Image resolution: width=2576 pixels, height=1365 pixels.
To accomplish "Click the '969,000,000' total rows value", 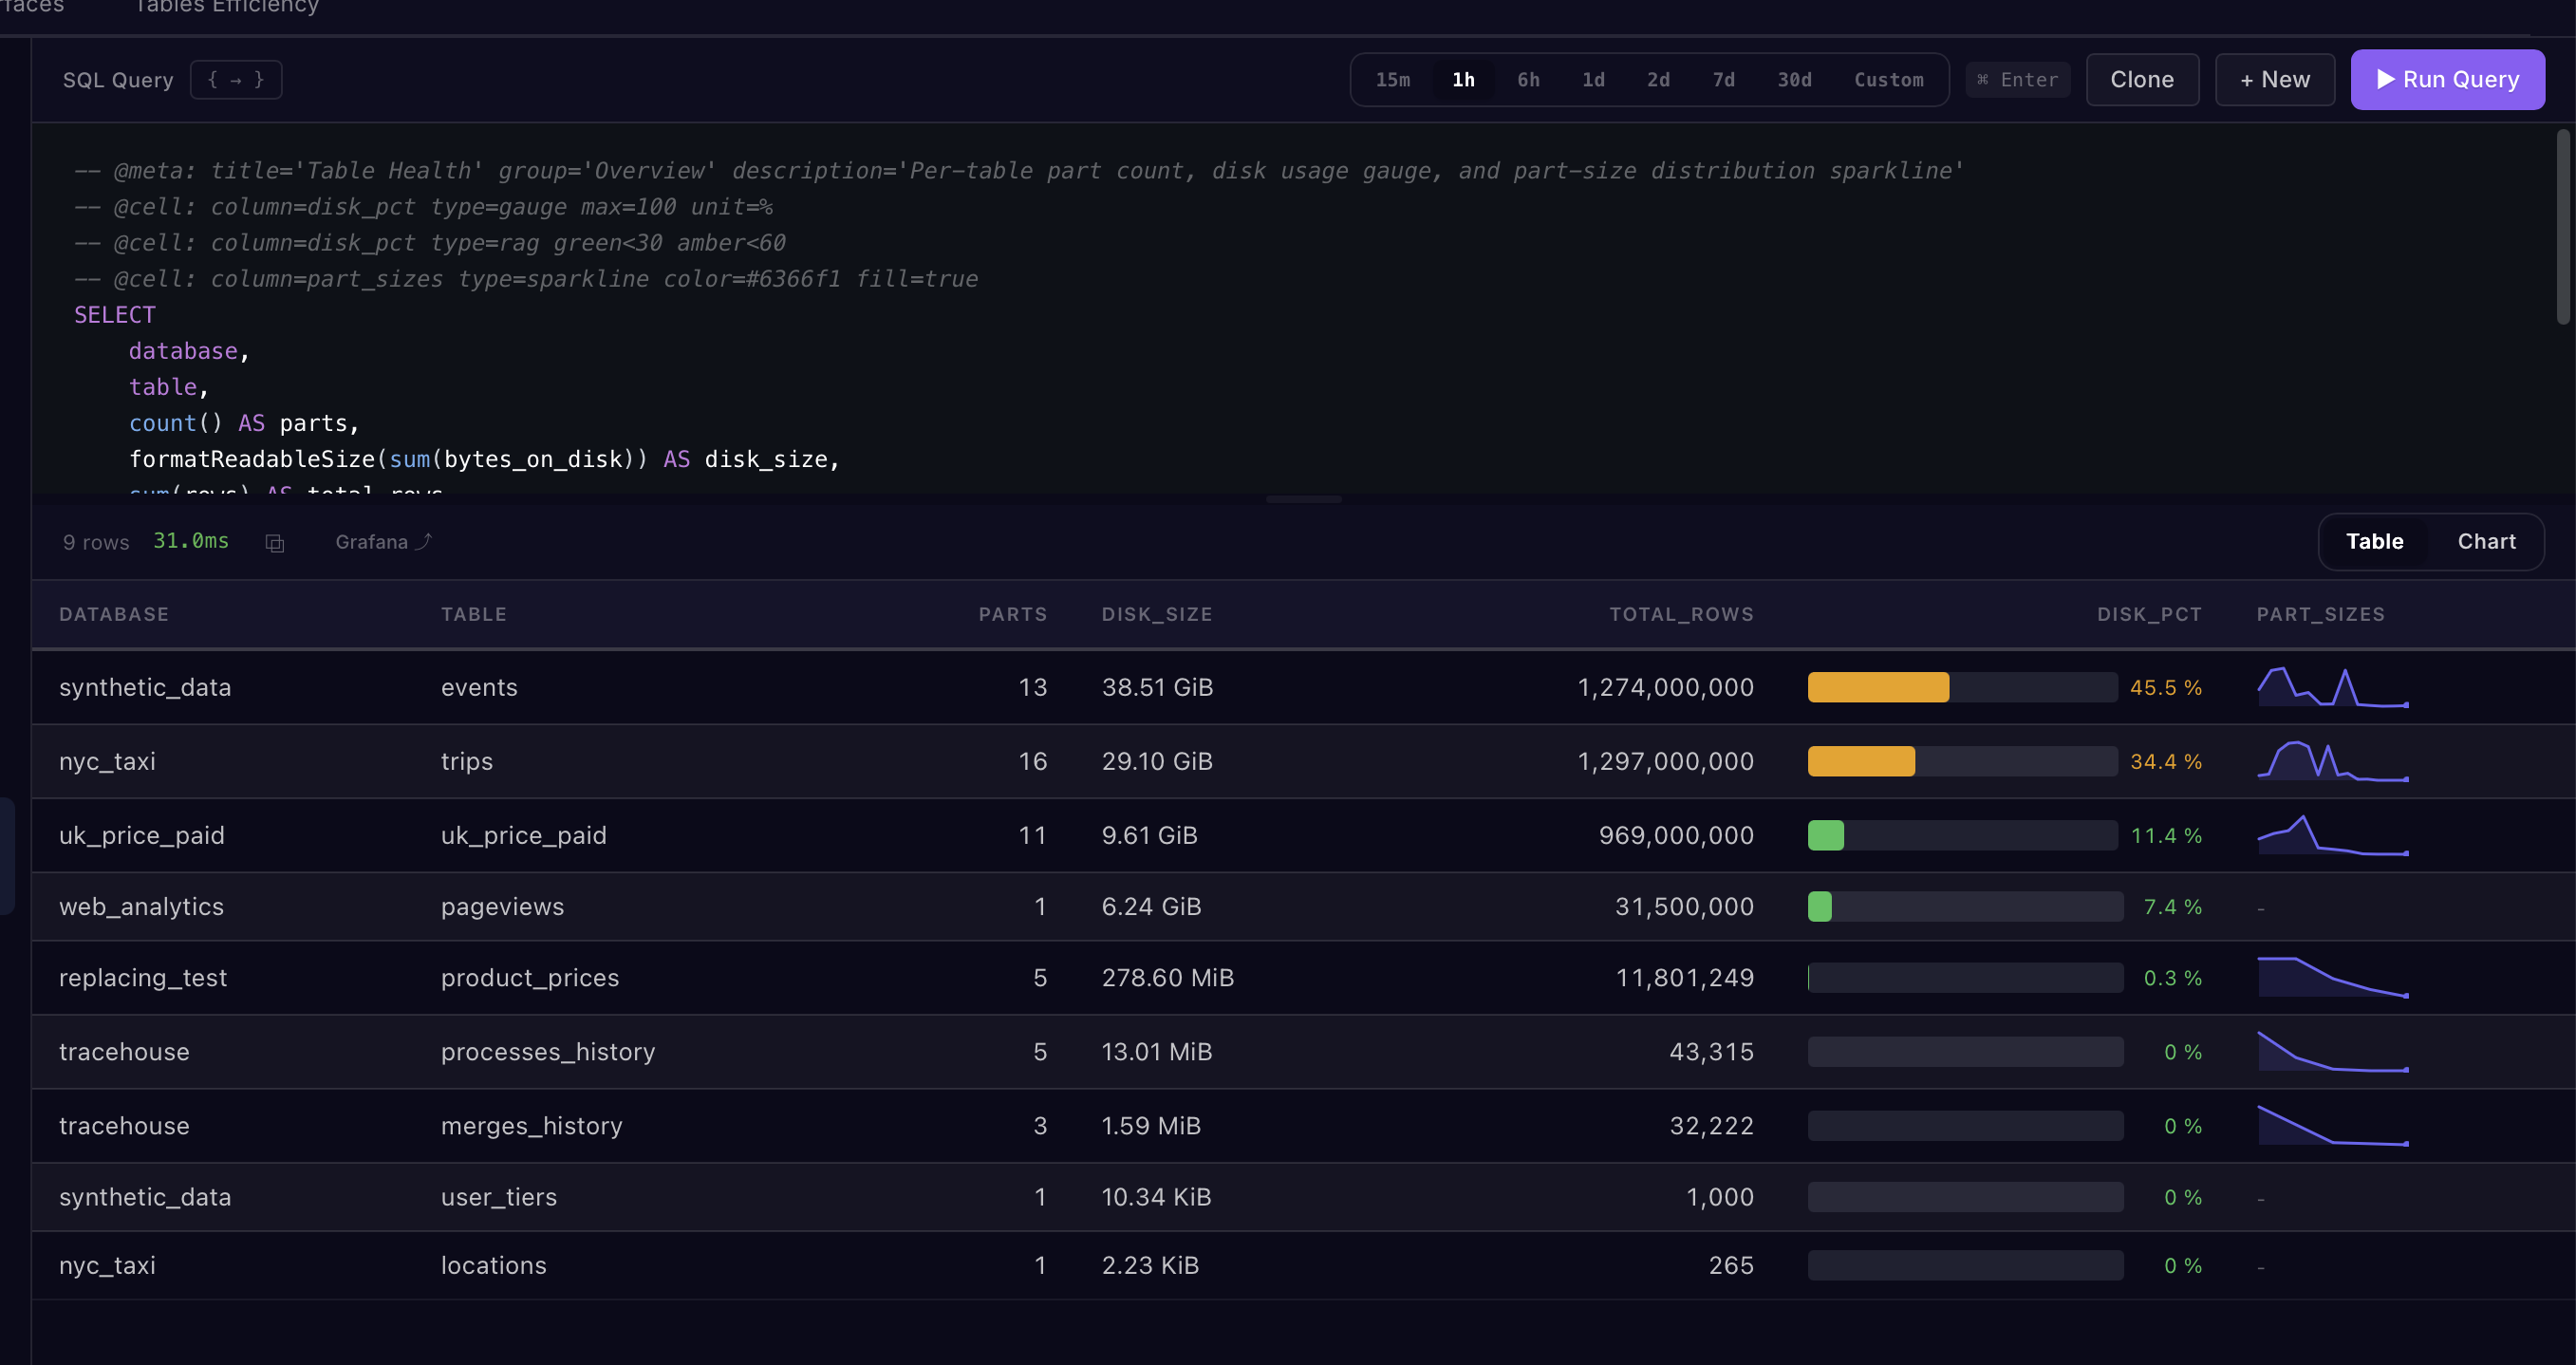I will tap(1676, 835).
